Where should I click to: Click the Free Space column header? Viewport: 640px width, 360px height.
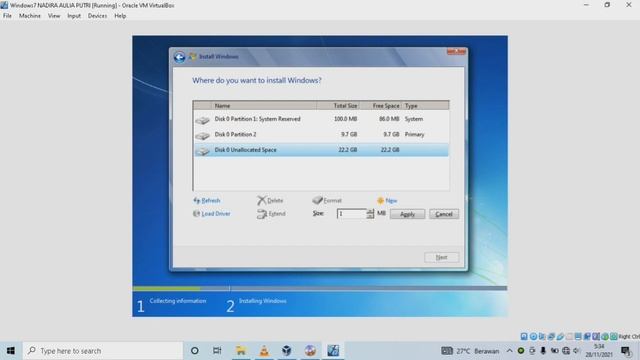point(381,106)
